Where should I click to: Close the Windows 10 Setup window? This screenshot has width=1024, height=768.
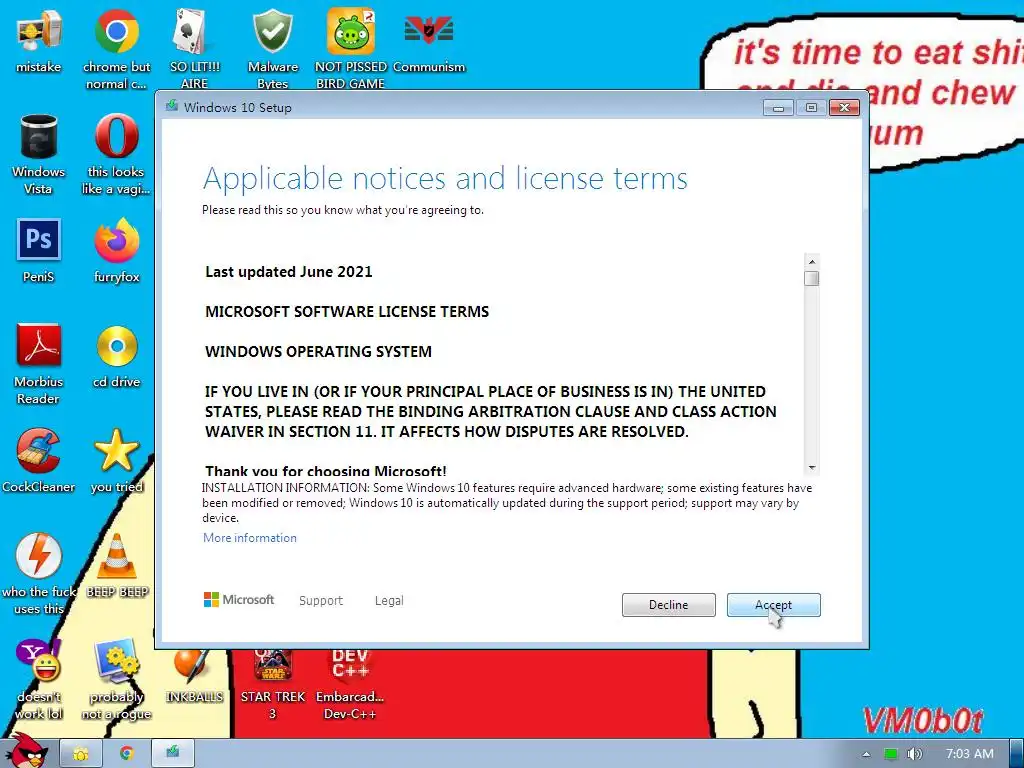pyautogui.click(x=844, y=108)
